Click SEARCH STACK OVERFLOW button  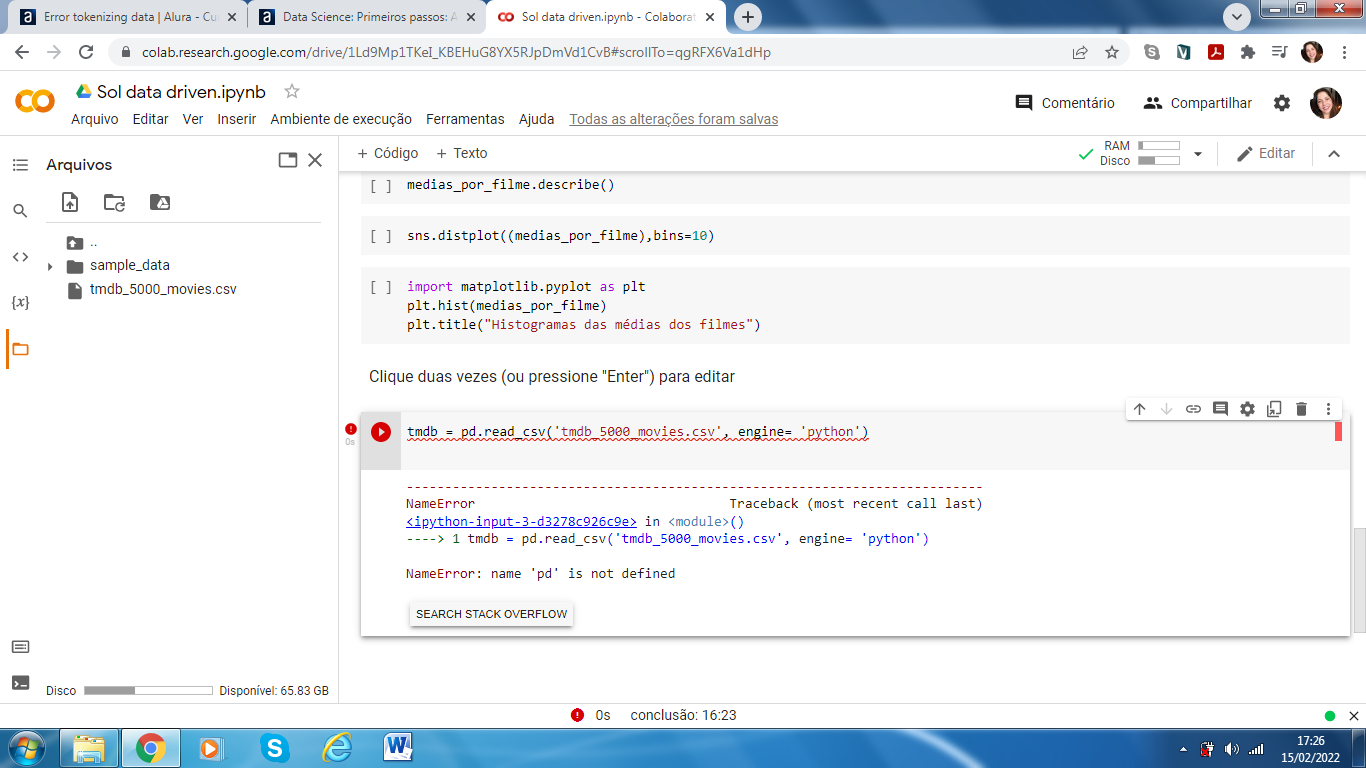tap(491, 614)
